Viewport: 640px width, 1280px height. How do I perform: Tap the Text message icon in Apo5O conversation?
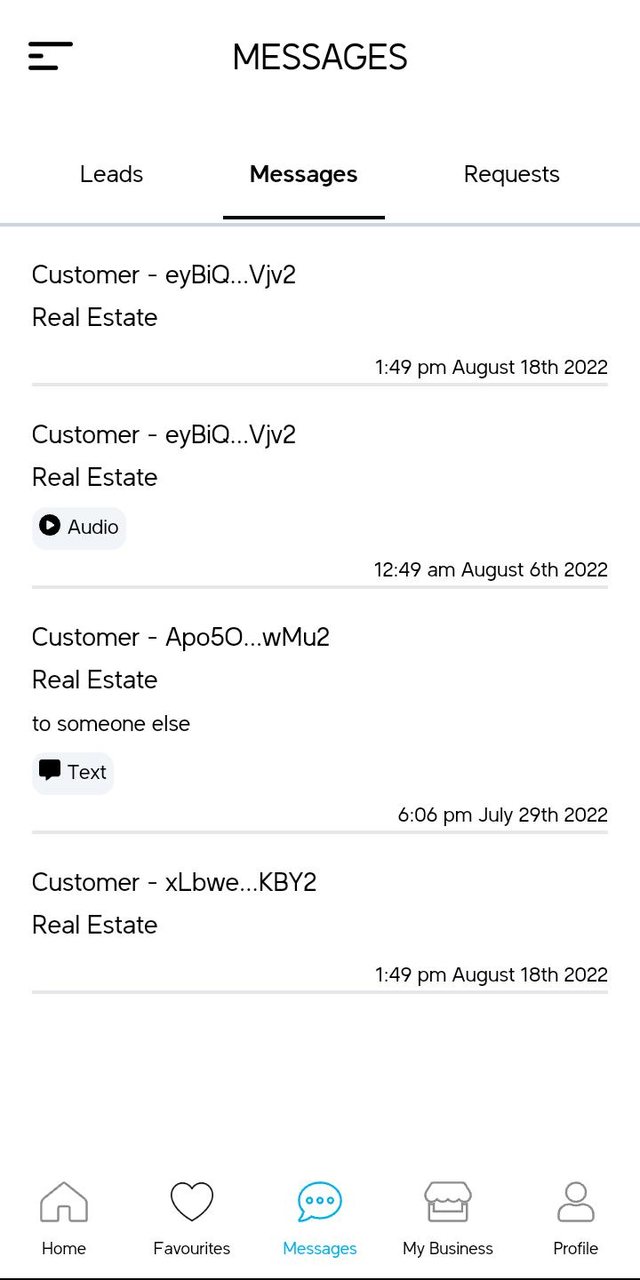click(x=49, y=771)
